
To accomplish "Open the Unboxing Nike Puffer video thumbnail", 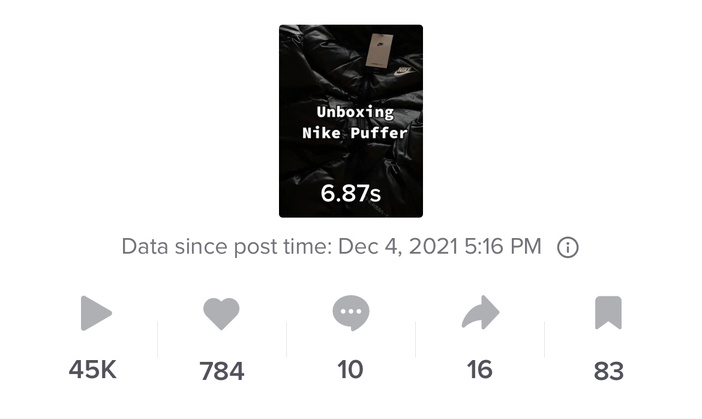I will point(350,121).
